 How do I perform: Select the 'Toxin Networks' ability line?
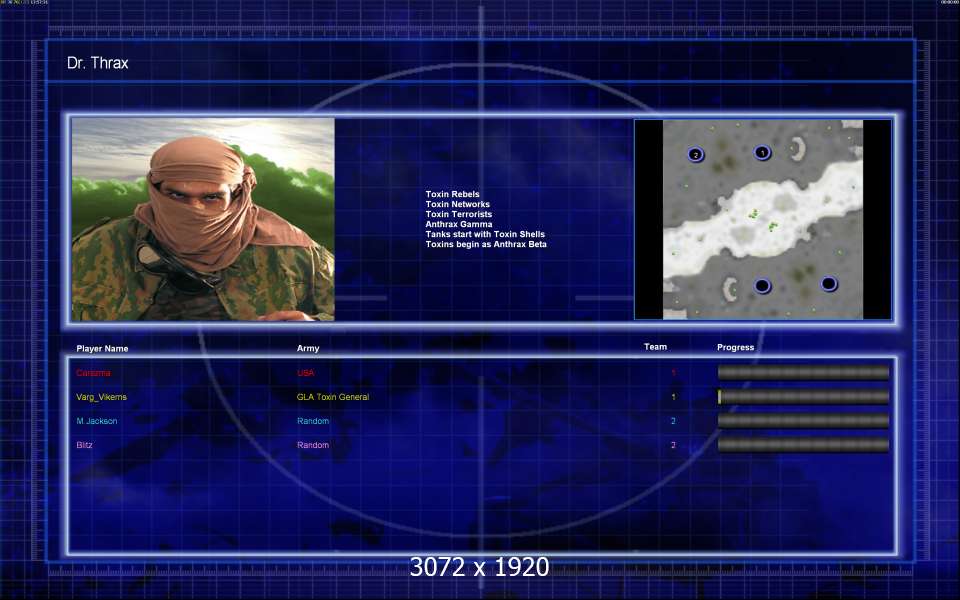[457, 204]
